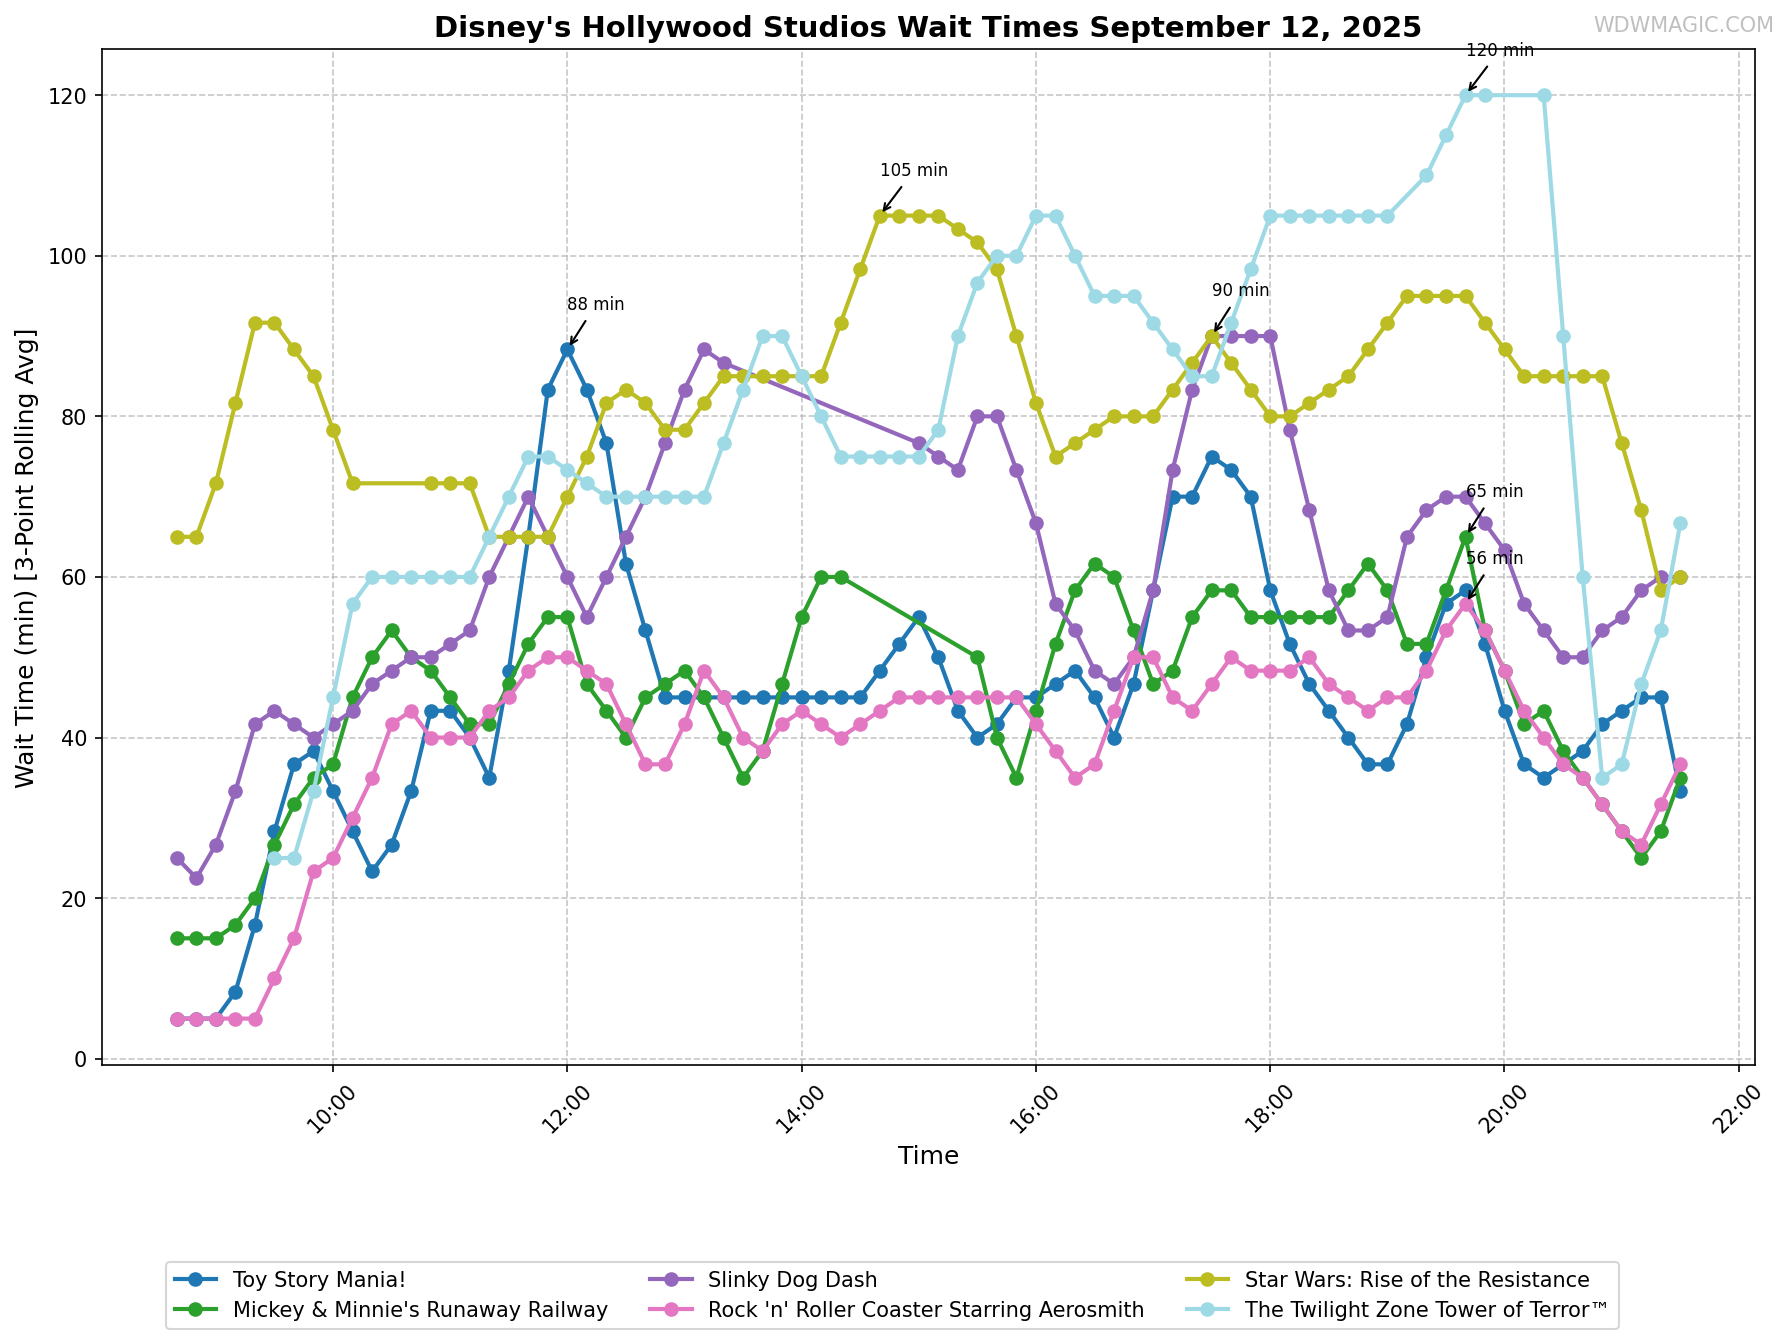Image resolution: width=1789 pixels, height=1344 pixels.
Task: Click the light blue Tower of Terror legend marker
Action: coord(1208,1310)
